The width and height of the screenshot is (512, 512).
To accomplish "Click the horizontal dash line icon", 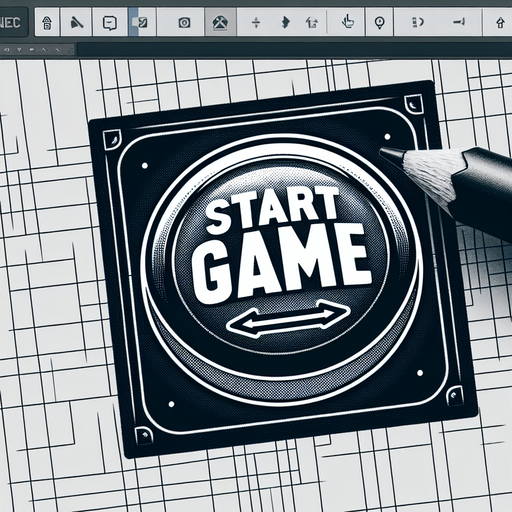I will 459,22.
